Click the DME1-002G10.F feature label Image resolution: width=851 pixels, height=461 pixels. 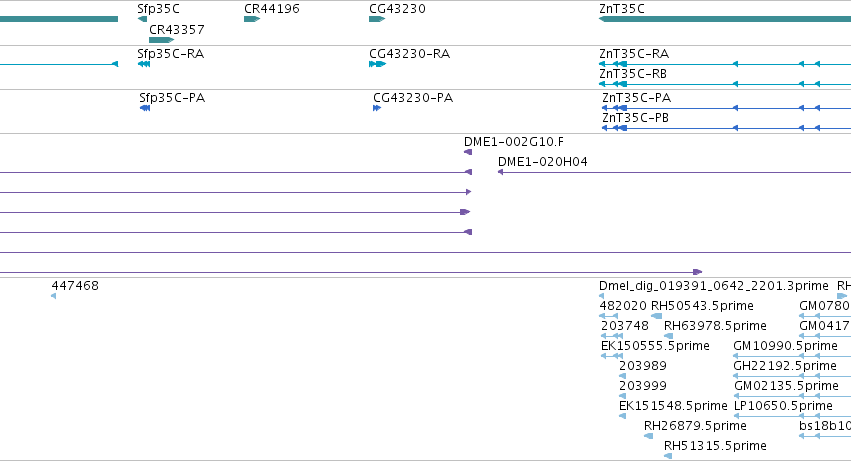[x=513, y=142]
